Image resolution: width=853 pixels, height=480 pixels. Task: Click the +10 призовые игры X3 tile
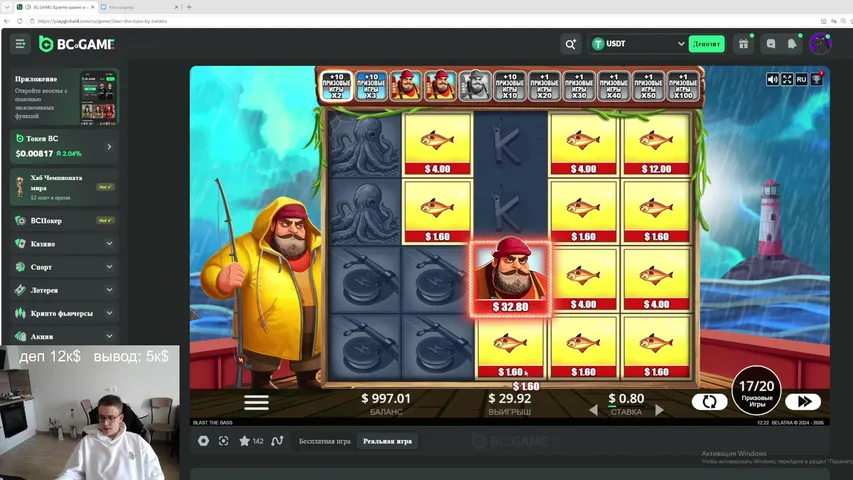tap(371, 86)
